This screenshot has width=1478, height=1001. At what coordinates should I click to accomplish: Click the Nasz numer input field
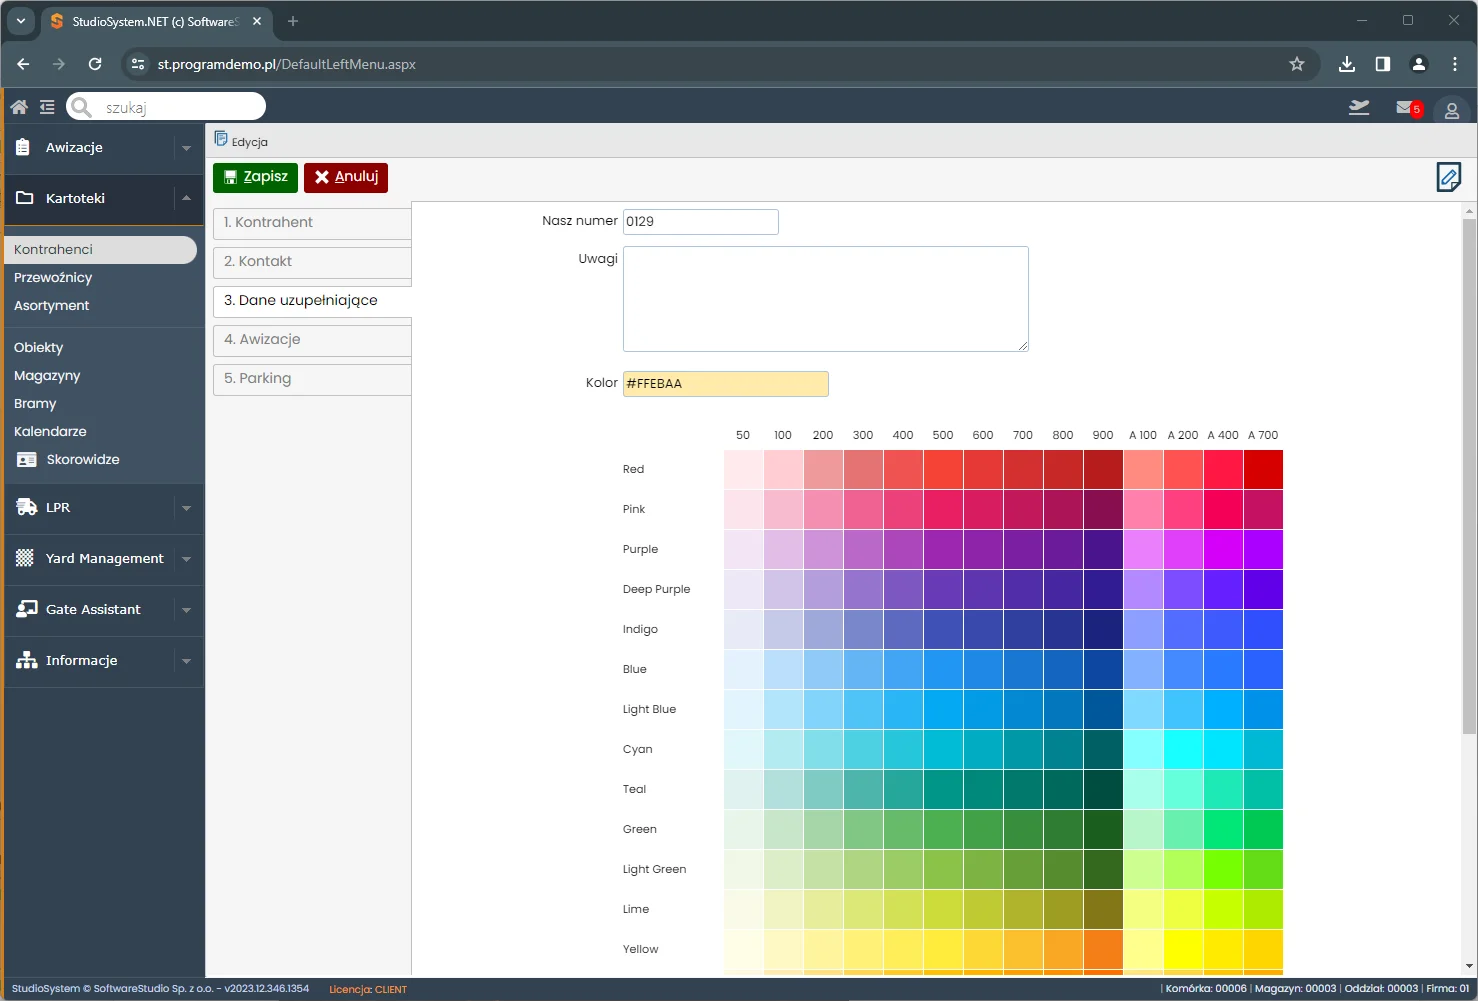coord(701,222)
